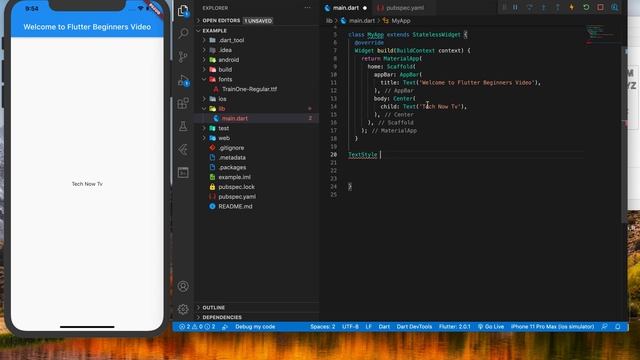The image size is (640, 360).
Task: Click errors and warnings status indicator
Action: (x=197, y=327)
